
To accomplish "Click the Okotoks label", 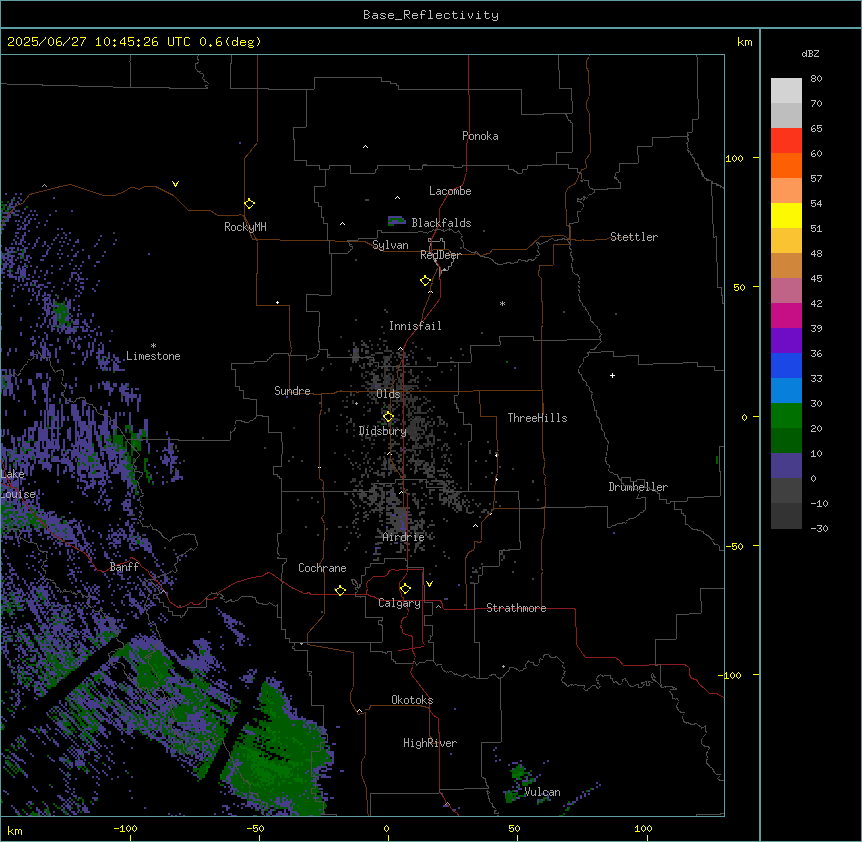I will pyautogui.click(x=412, y=700).
